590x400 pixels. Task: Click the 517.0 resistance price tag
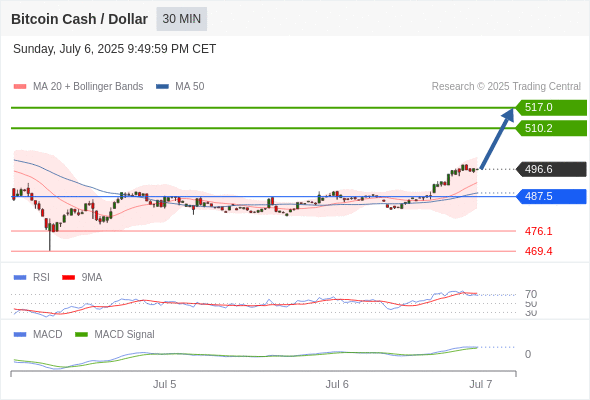[x=551, y=108]
